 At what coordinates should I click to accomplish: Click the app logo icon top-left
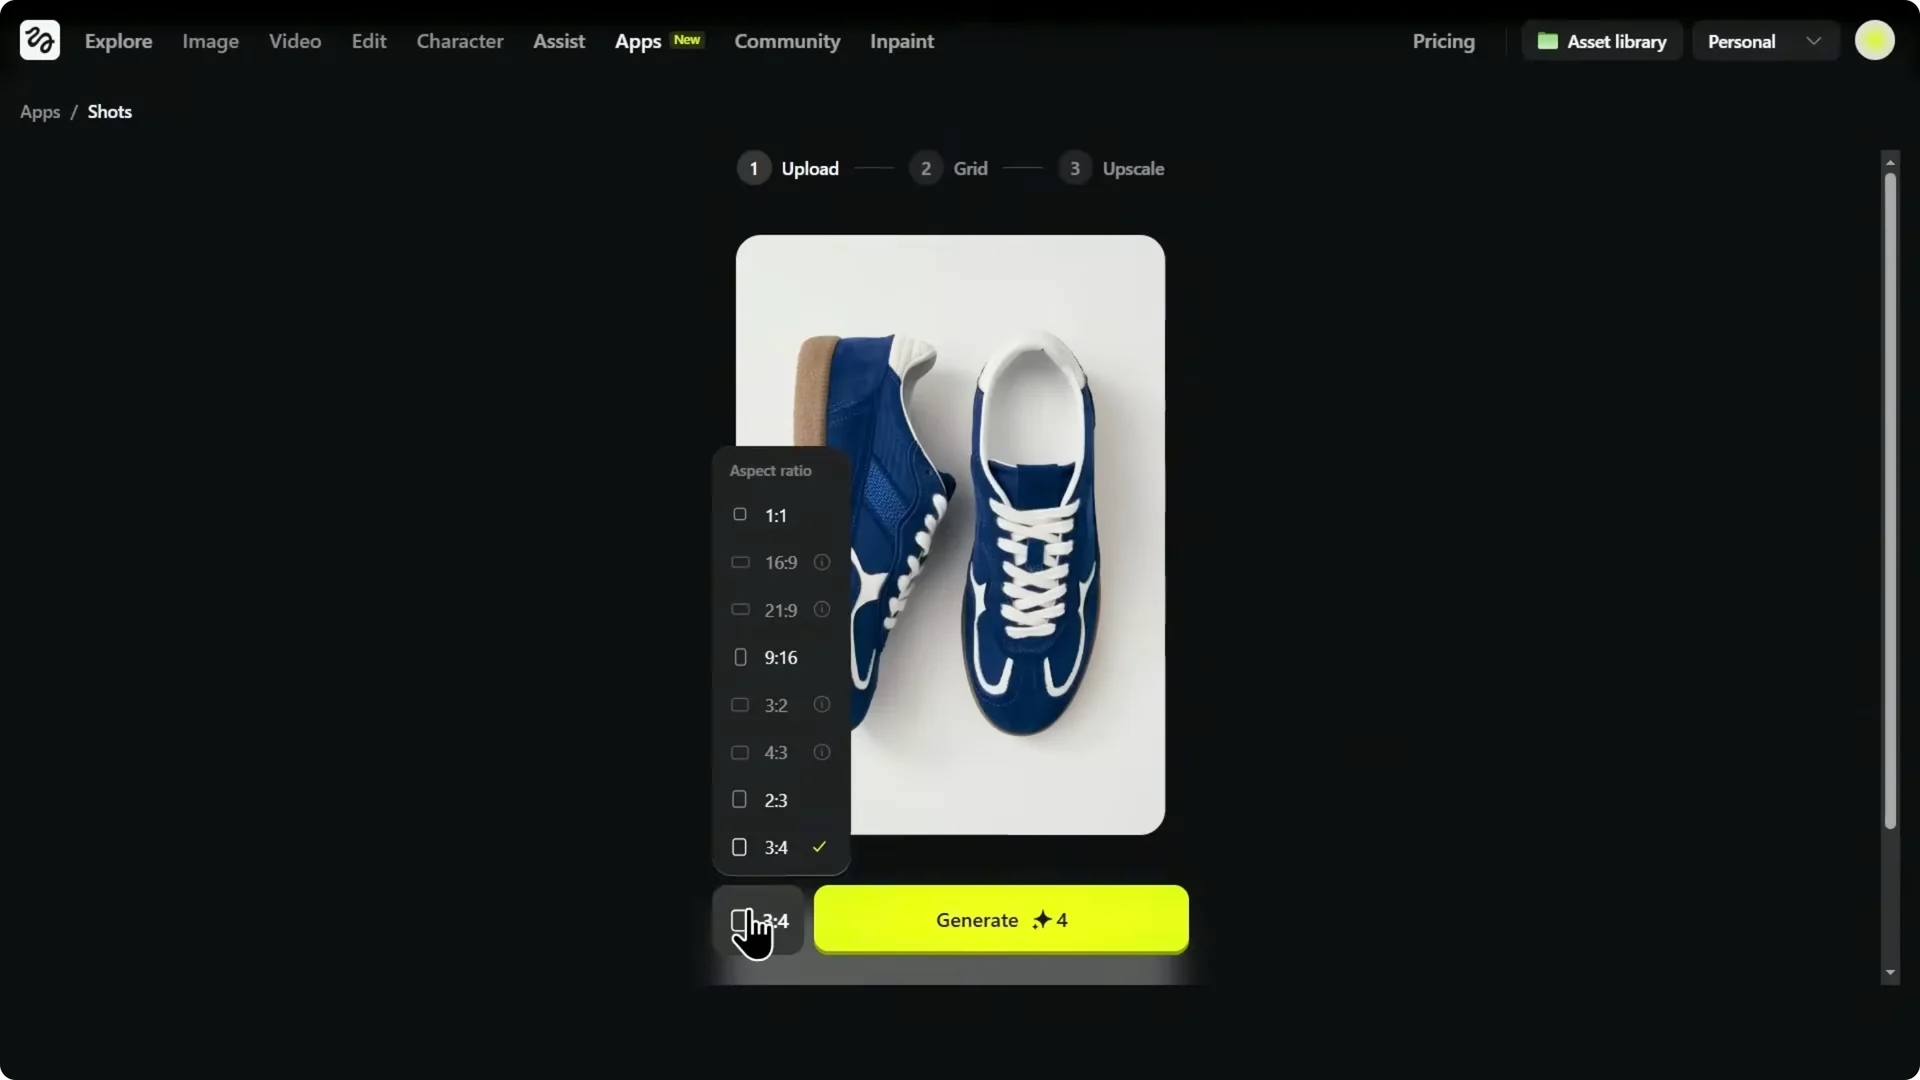coord(38,40)
